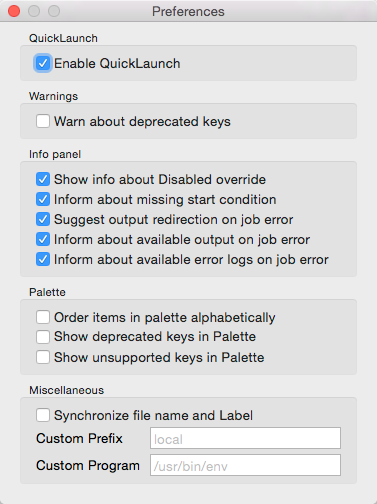Close the Preferences window

click(14, 11)
